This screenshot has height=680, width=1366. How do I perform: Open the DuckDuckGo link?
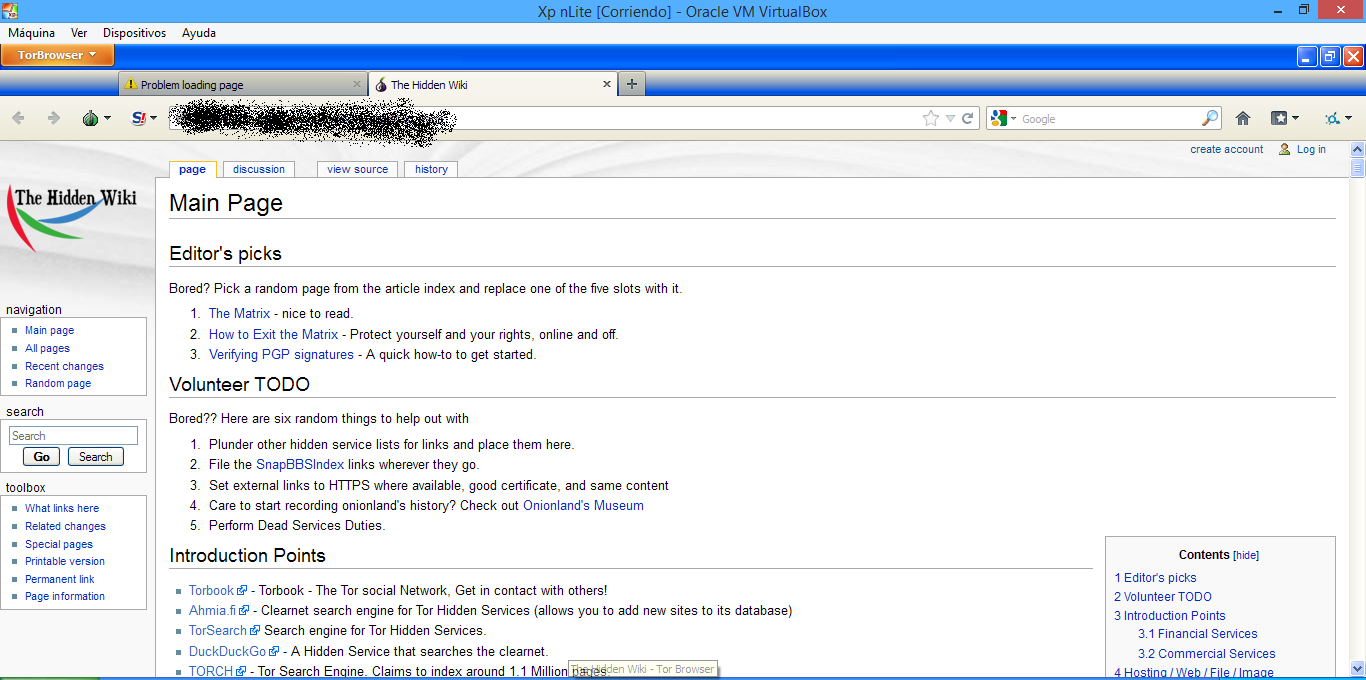click(234, 651)
